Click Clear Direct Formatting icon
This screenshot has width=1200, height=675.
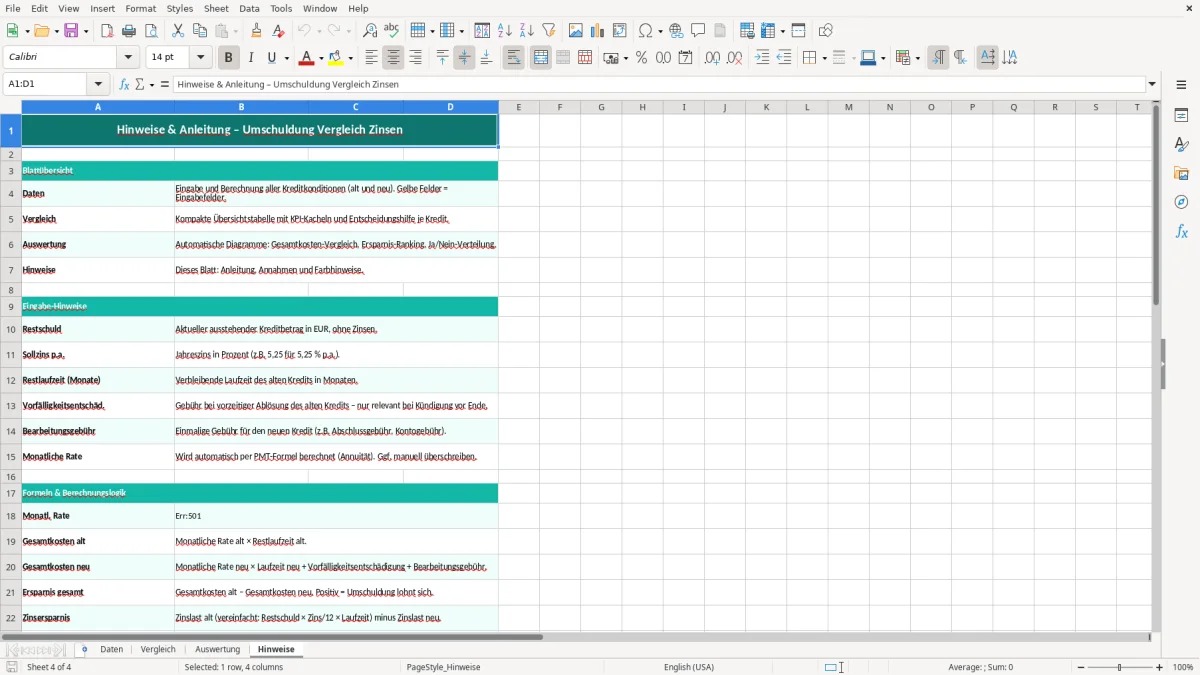pos(279,31)
